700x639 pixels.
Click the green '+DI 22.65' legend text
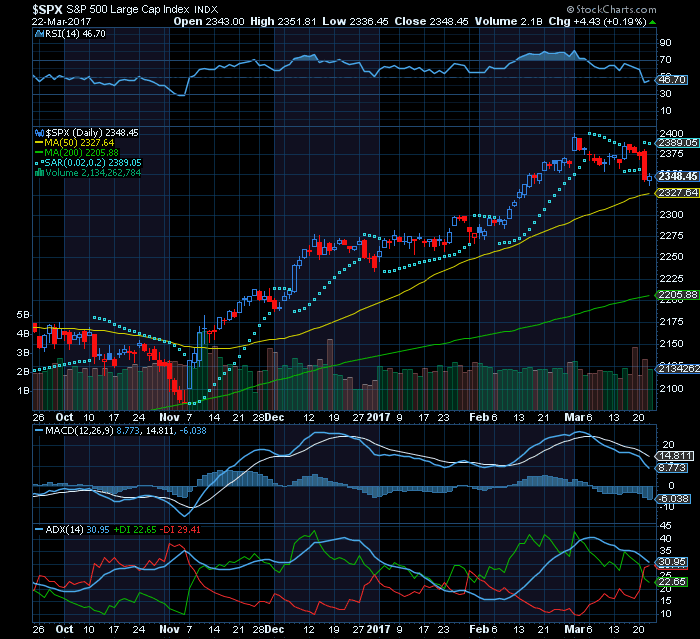click(135, 530)
